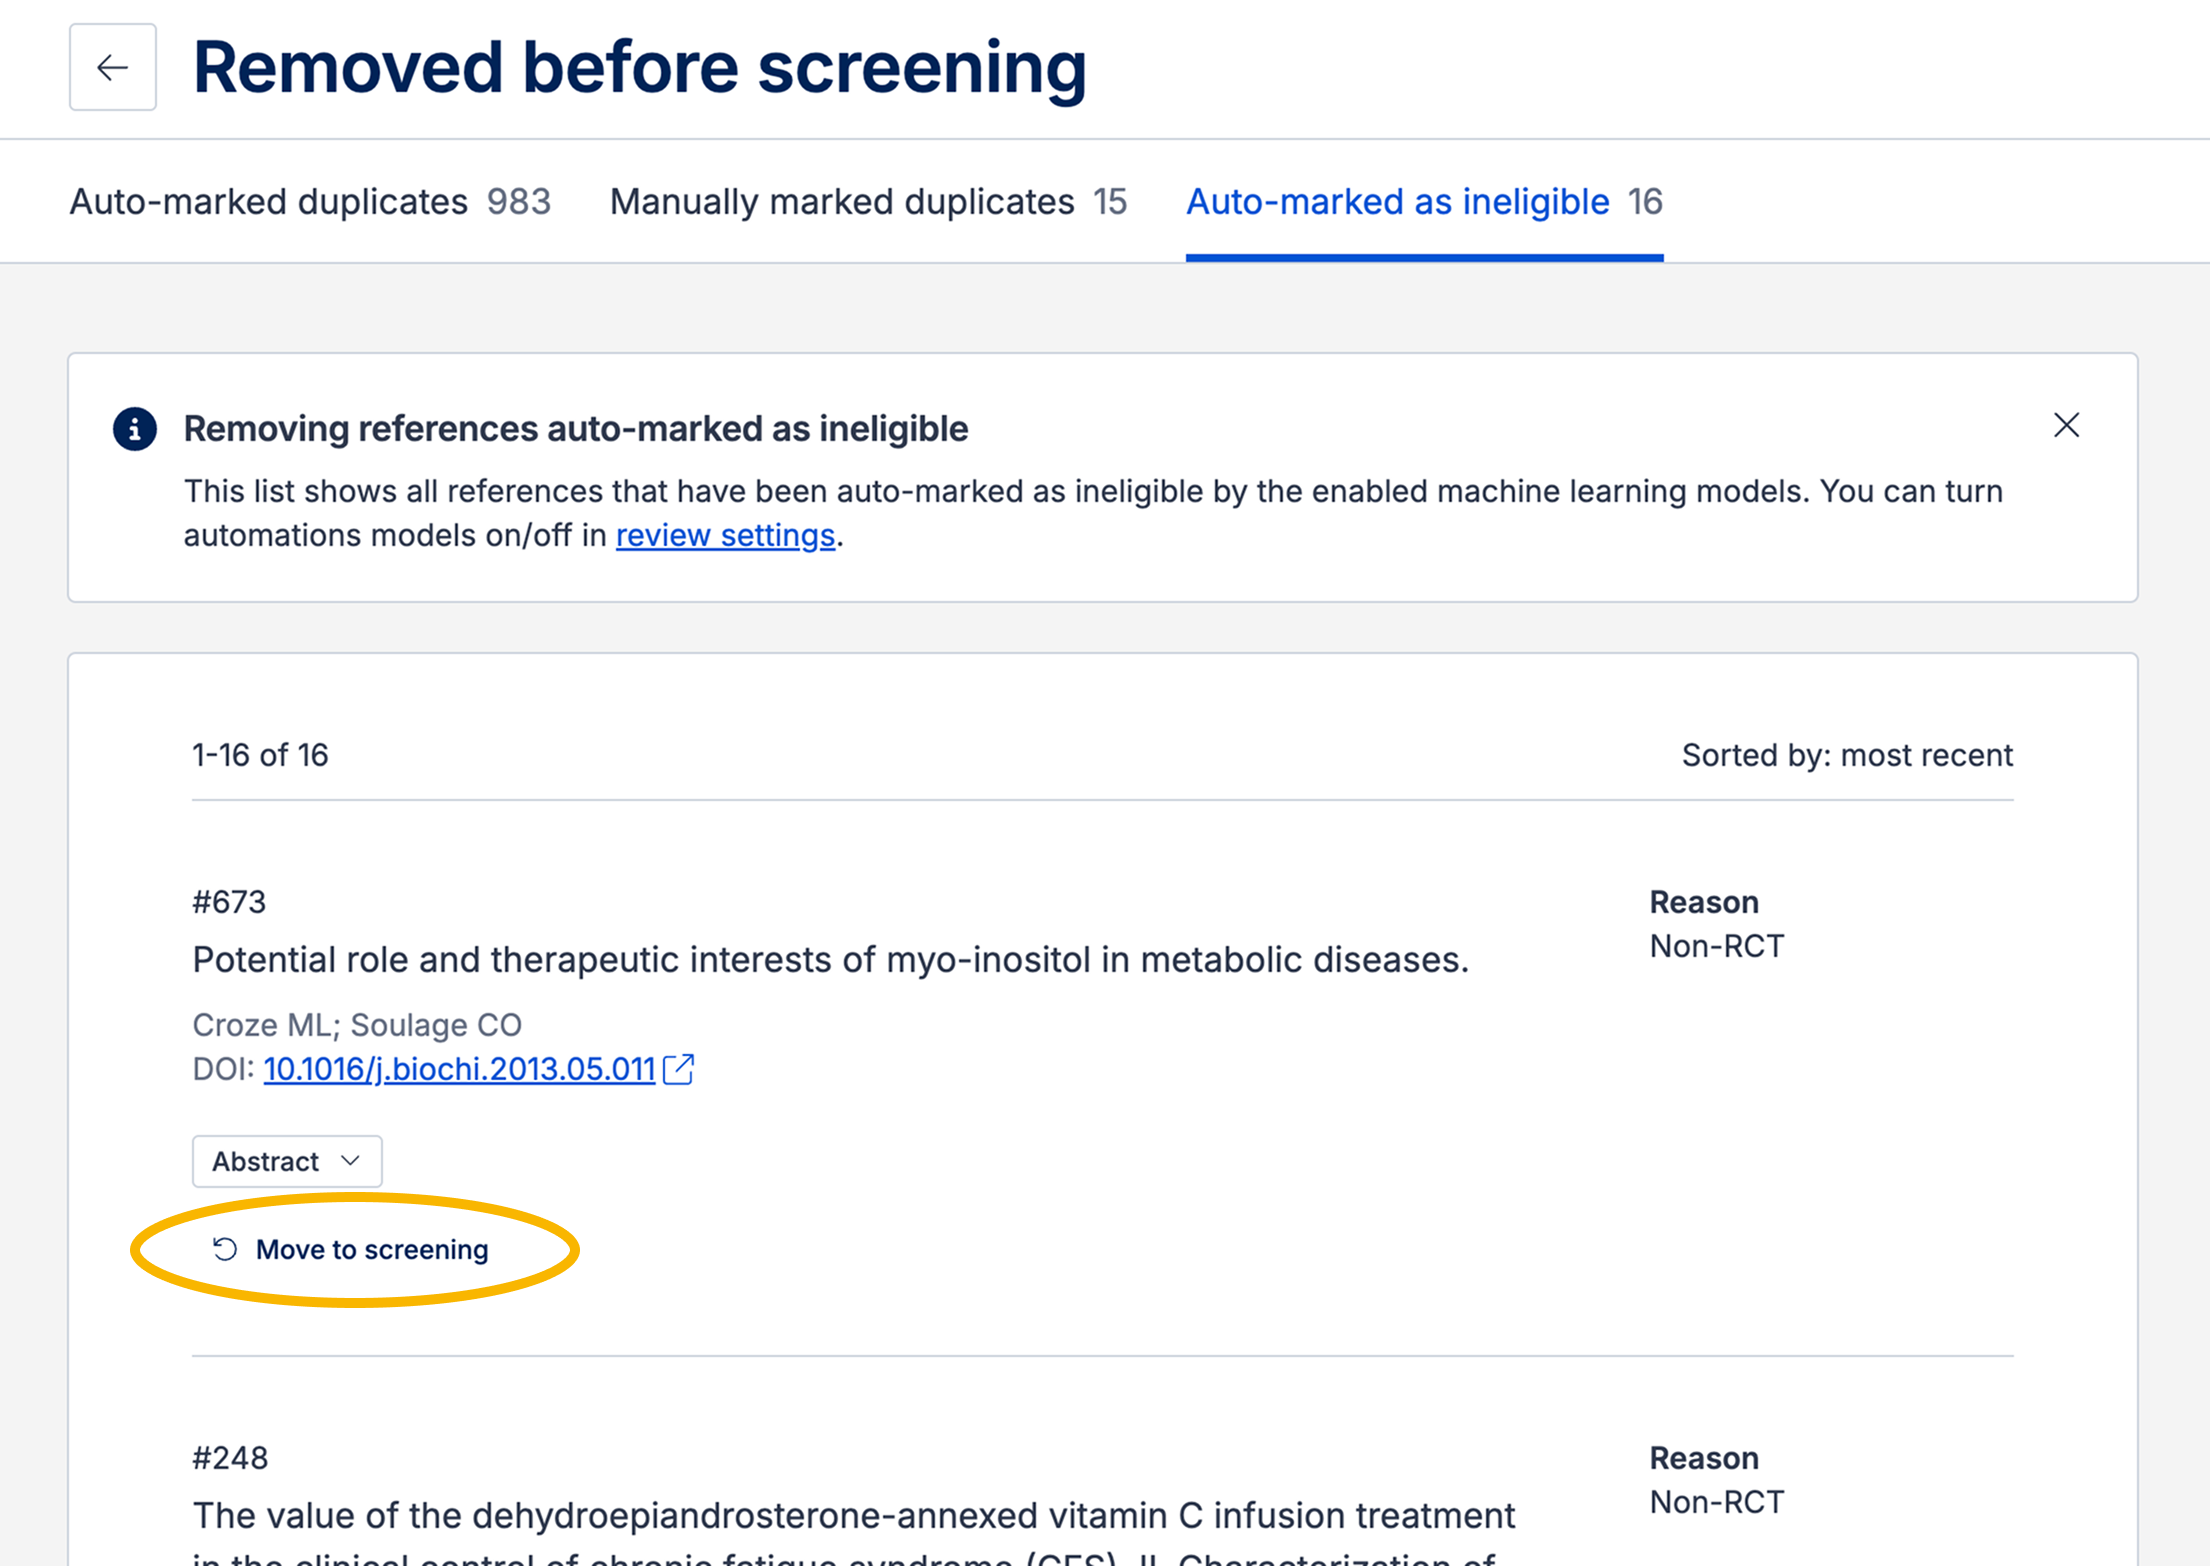
Task: Open the review settings link
Action: coord(725,535)
